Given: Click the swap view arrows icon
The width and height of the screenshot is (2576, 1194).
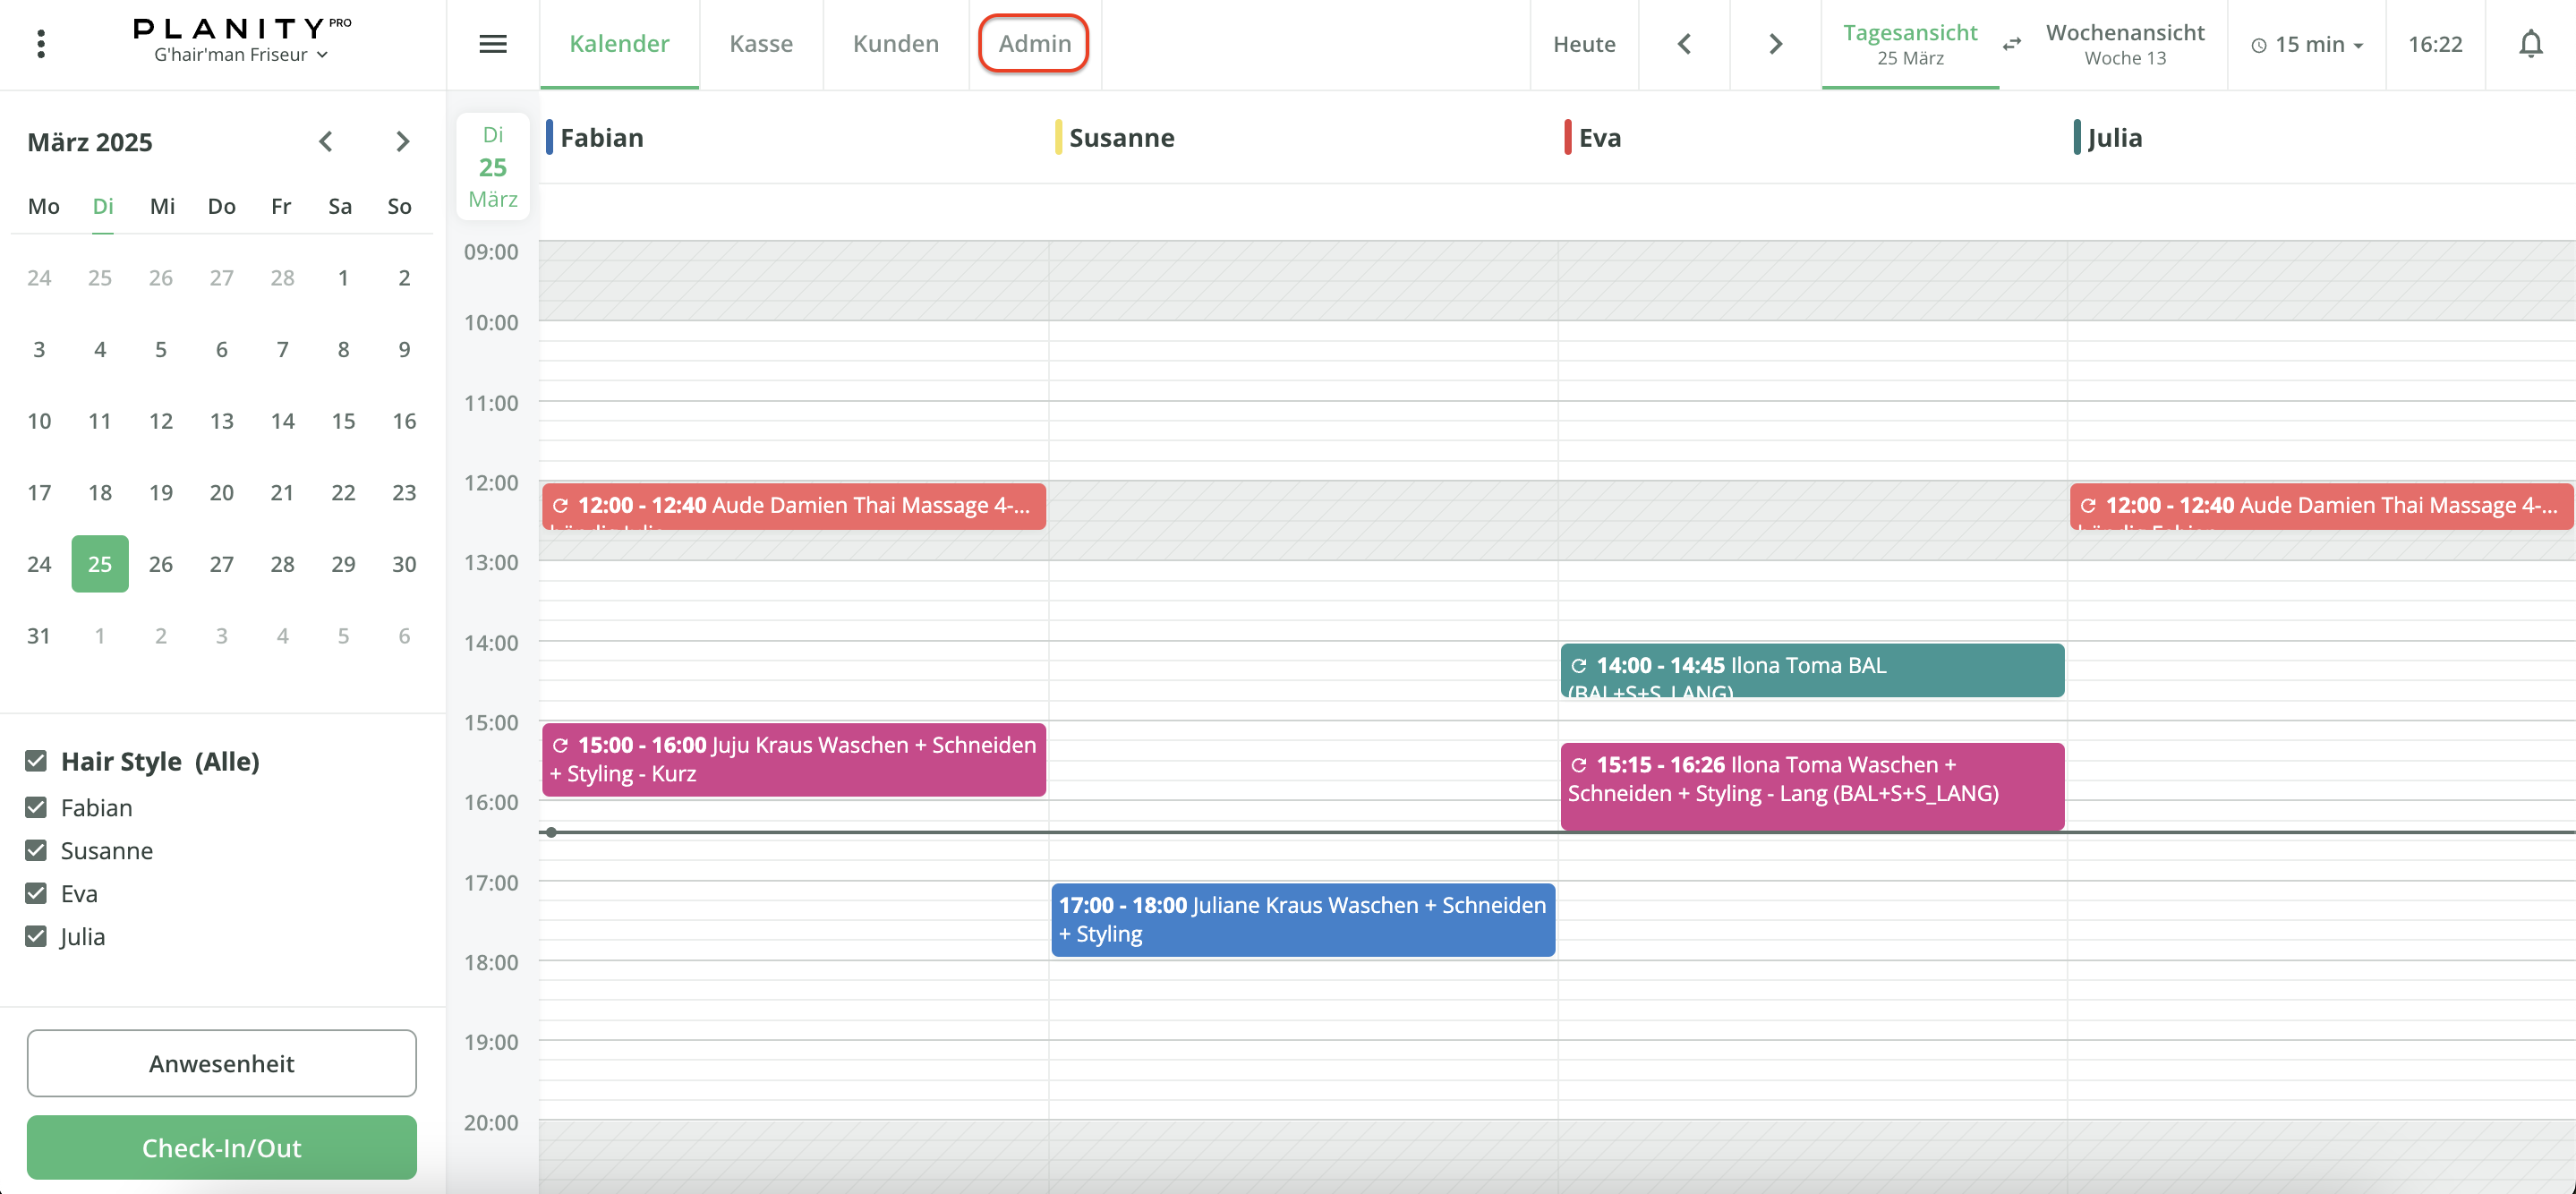Looking at the screenshot, I should (2012, 44).
